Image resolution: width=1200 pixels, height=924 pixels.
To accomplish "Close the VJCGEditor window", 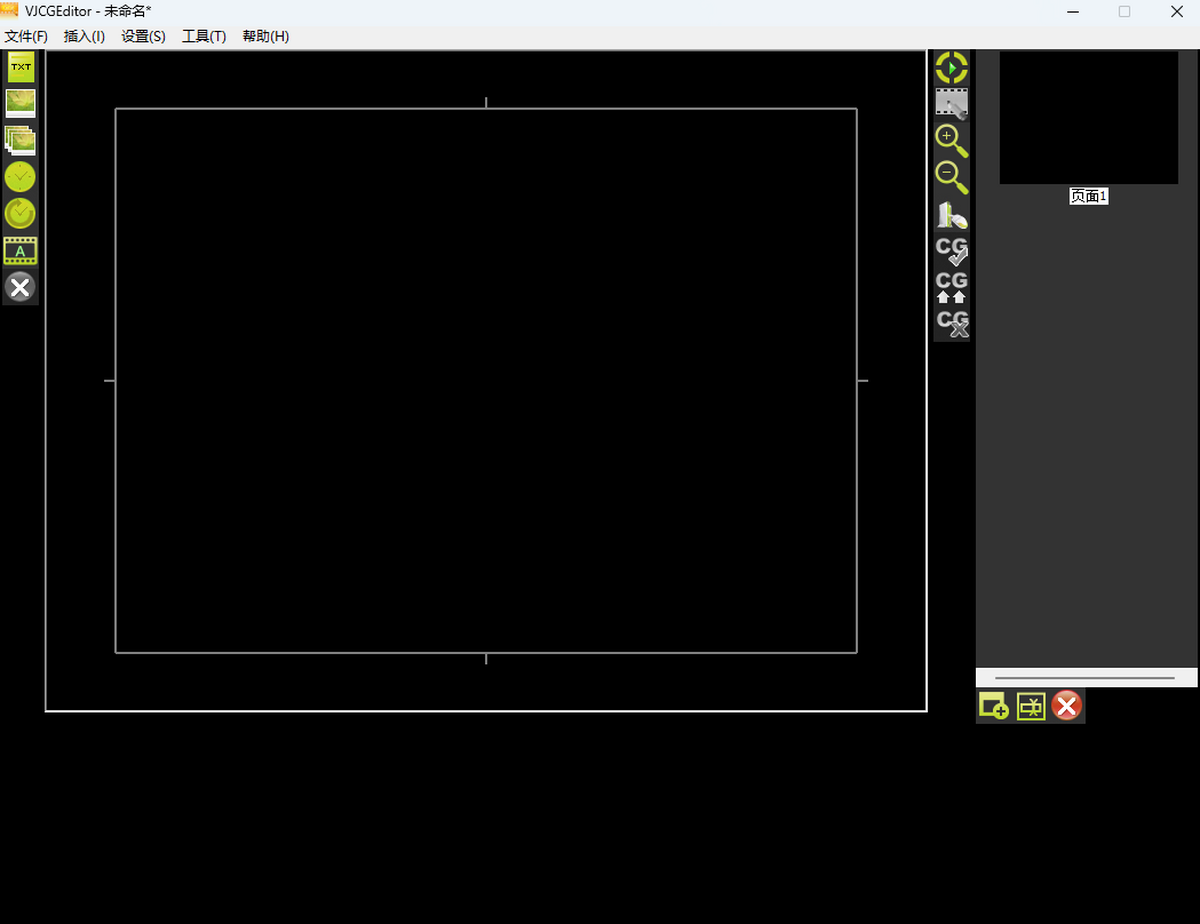I will tap(1177, 12).
